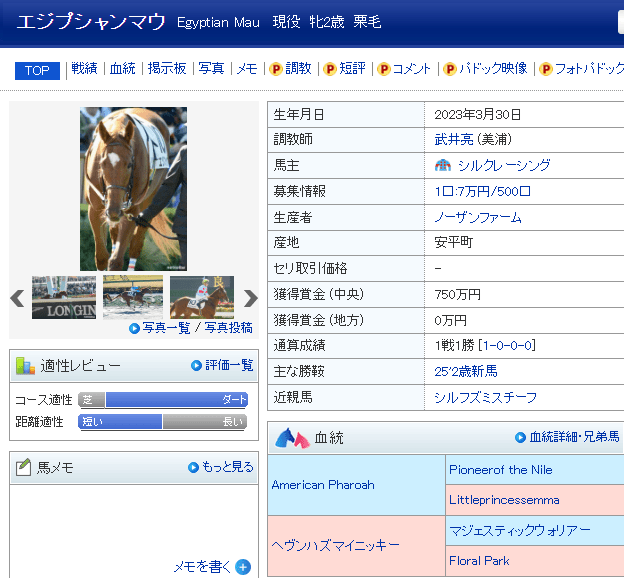Open relative シルフズミスチーフ link
Image resolution: width=624 pixels, height=578 pixels.
(x=486, y=397)
